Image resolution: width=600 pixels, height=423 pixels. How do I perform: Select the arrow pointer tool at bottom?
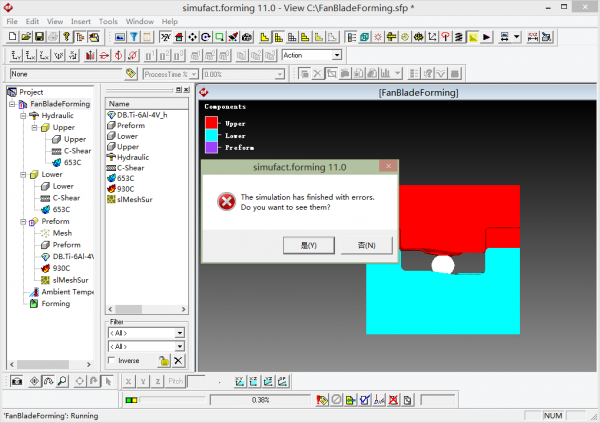tap(108, 381)
